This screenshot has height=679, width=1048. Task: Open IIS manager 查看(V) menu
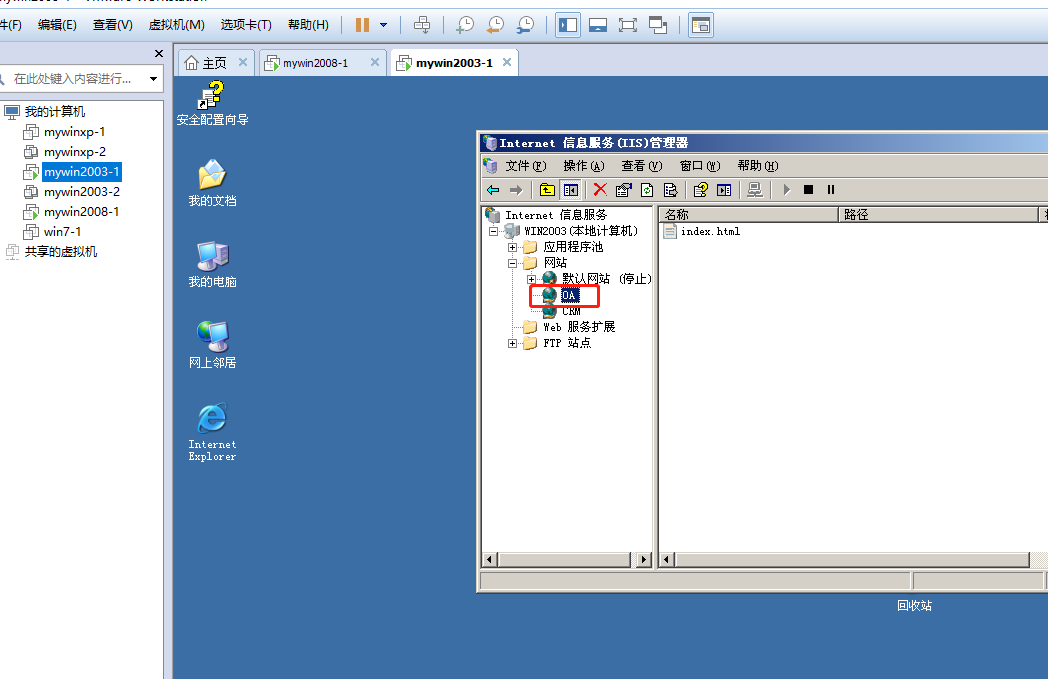(642, 166)
